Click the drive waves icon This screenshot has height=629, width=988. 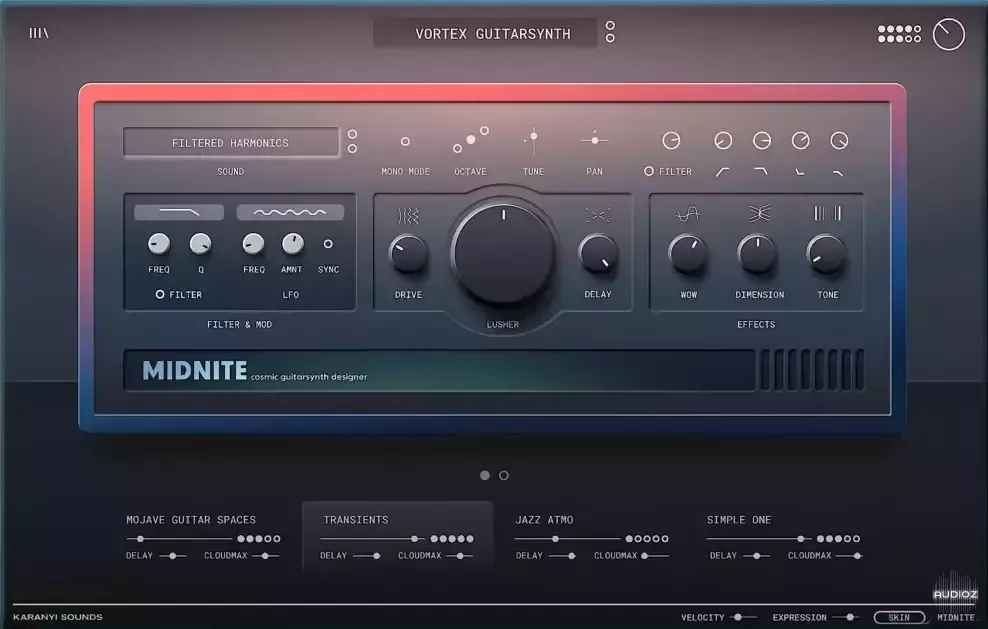[408, 216]
